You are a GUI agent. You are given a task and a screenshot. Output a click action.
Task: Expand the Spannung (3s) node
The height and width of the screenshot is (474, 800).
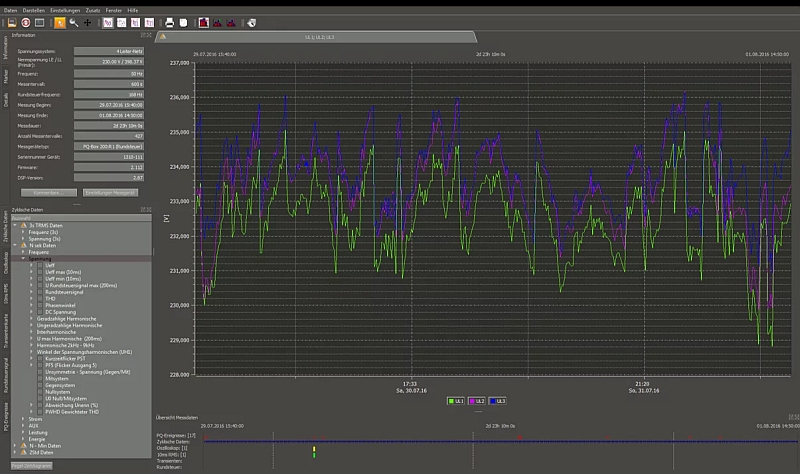click(23, 238)
